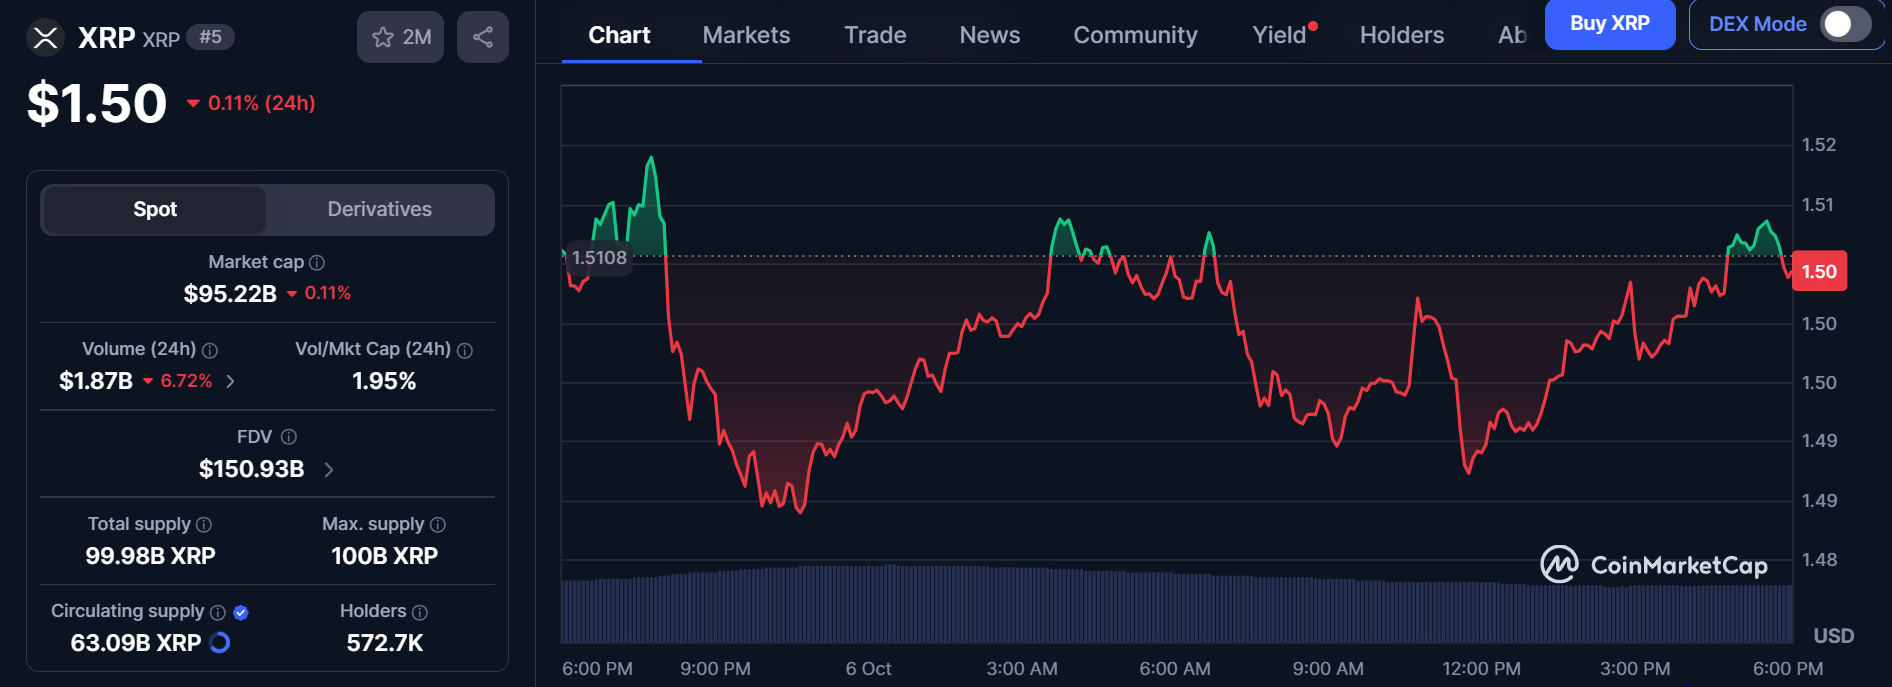Open the Trade tab
Viewport: 1892px width, 687px height.
875,35
